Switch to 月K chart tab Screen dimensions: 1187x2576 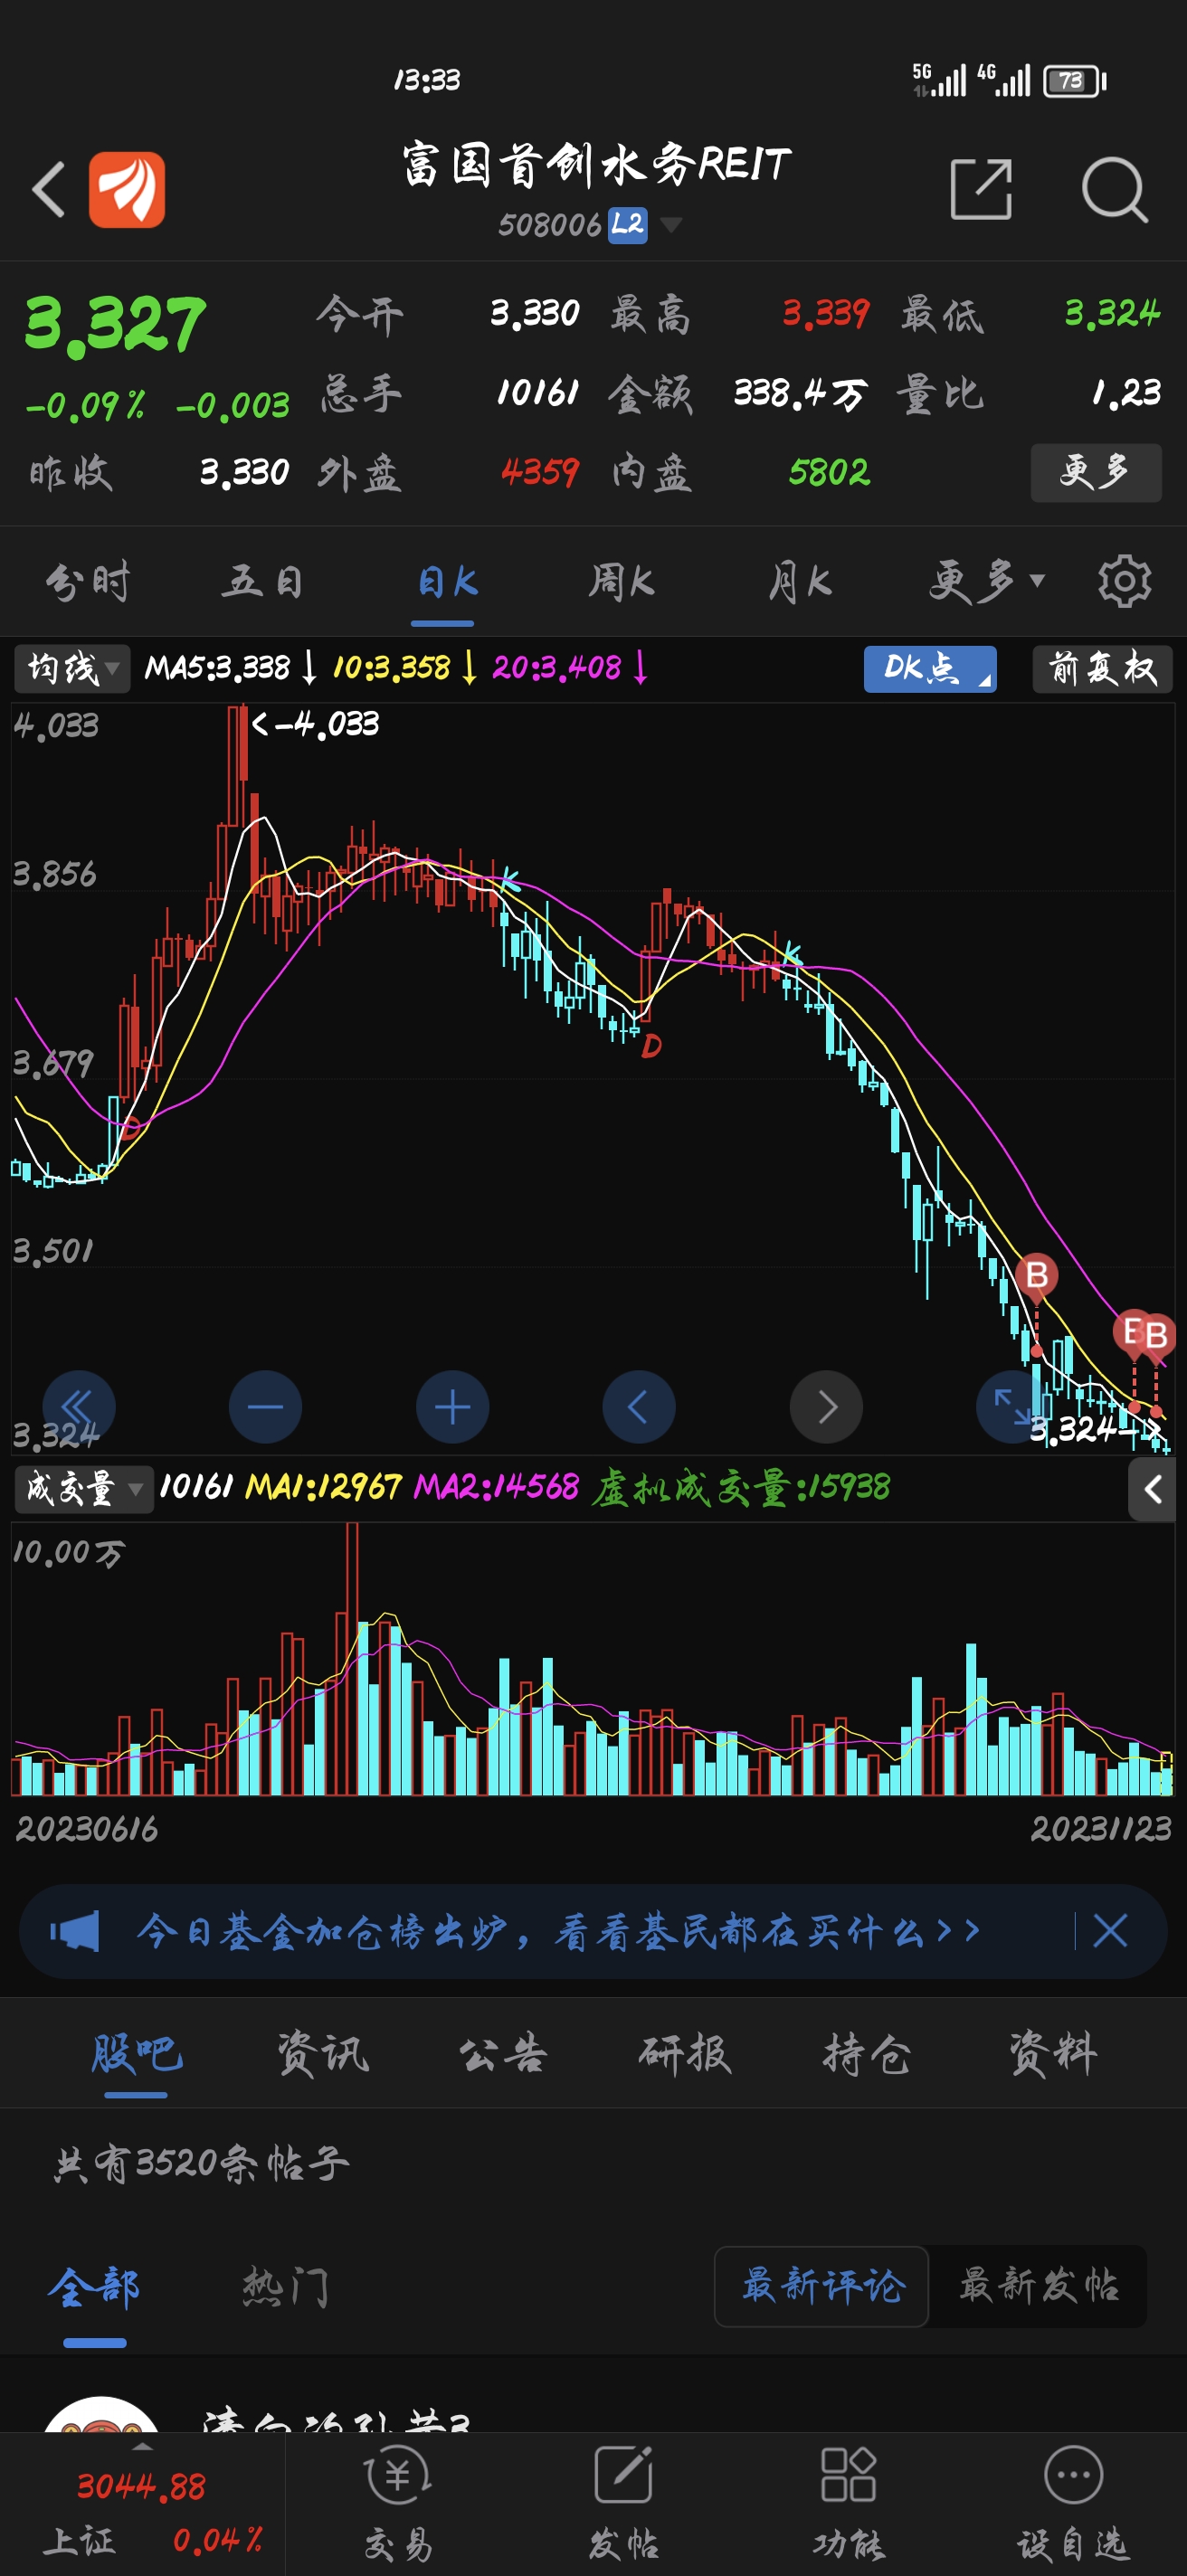pyautogui.click(x=800, y=581)
